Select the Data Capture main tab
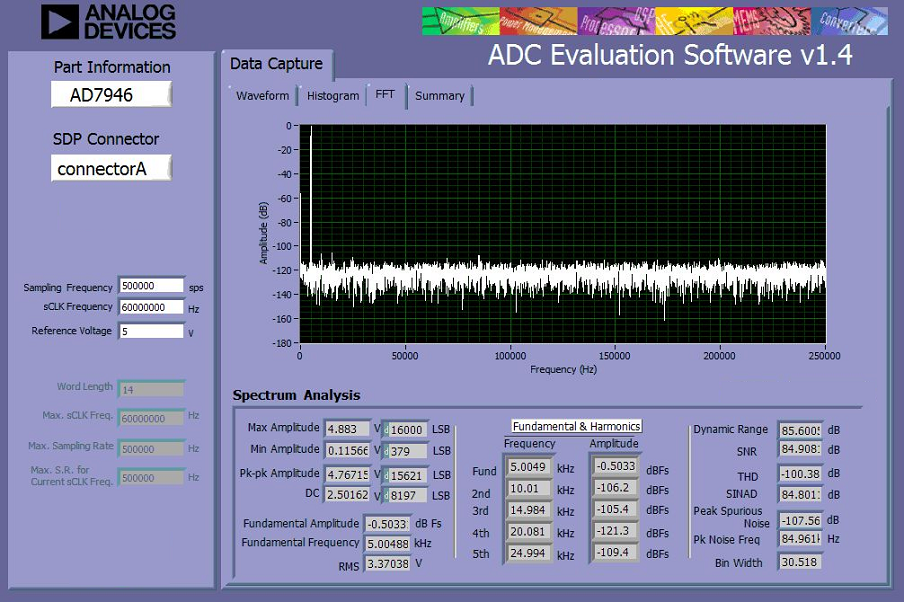Viewport: 904px width, 602px height. (x=276, y=64)
